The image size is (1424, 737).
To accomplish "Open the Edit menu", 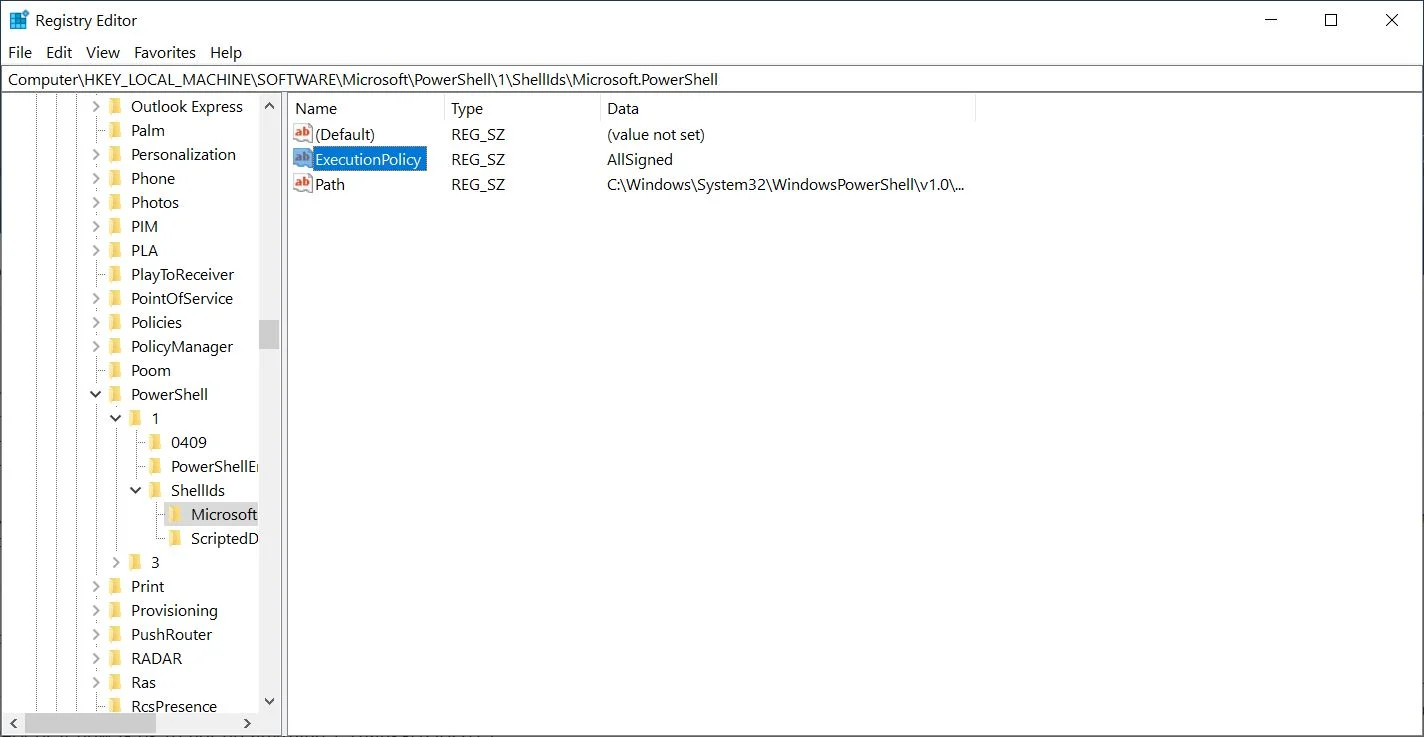I will click(x=59, y=52).
